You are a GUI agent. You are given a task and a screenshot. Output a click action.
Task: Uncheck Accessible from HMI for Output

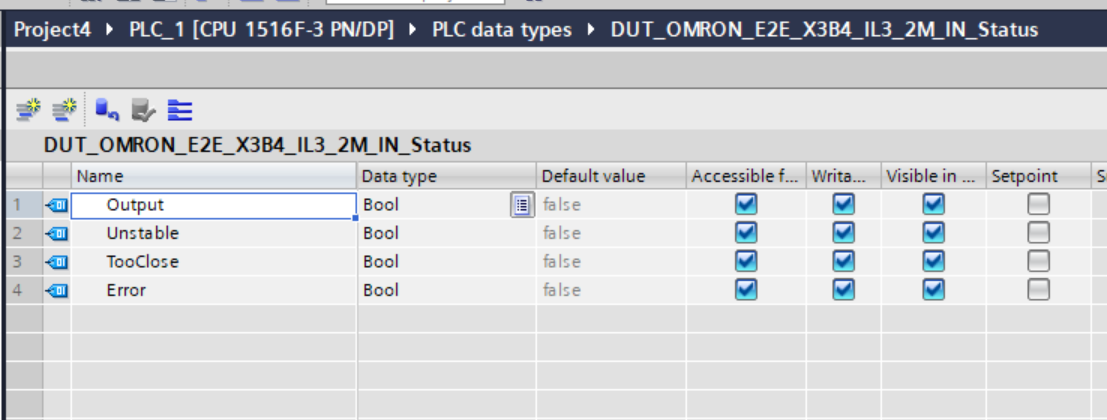(746, 205)
